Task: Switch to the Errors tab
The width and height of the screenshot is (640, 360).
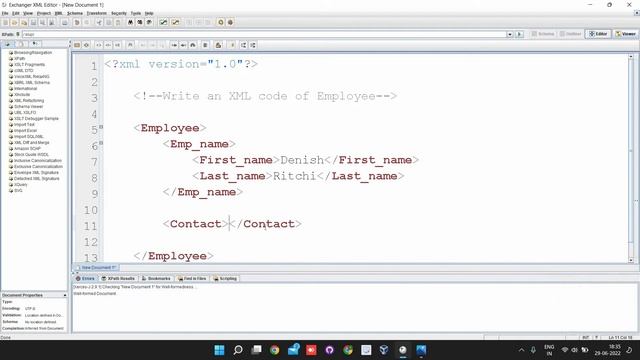Action: tap(85, 278)
